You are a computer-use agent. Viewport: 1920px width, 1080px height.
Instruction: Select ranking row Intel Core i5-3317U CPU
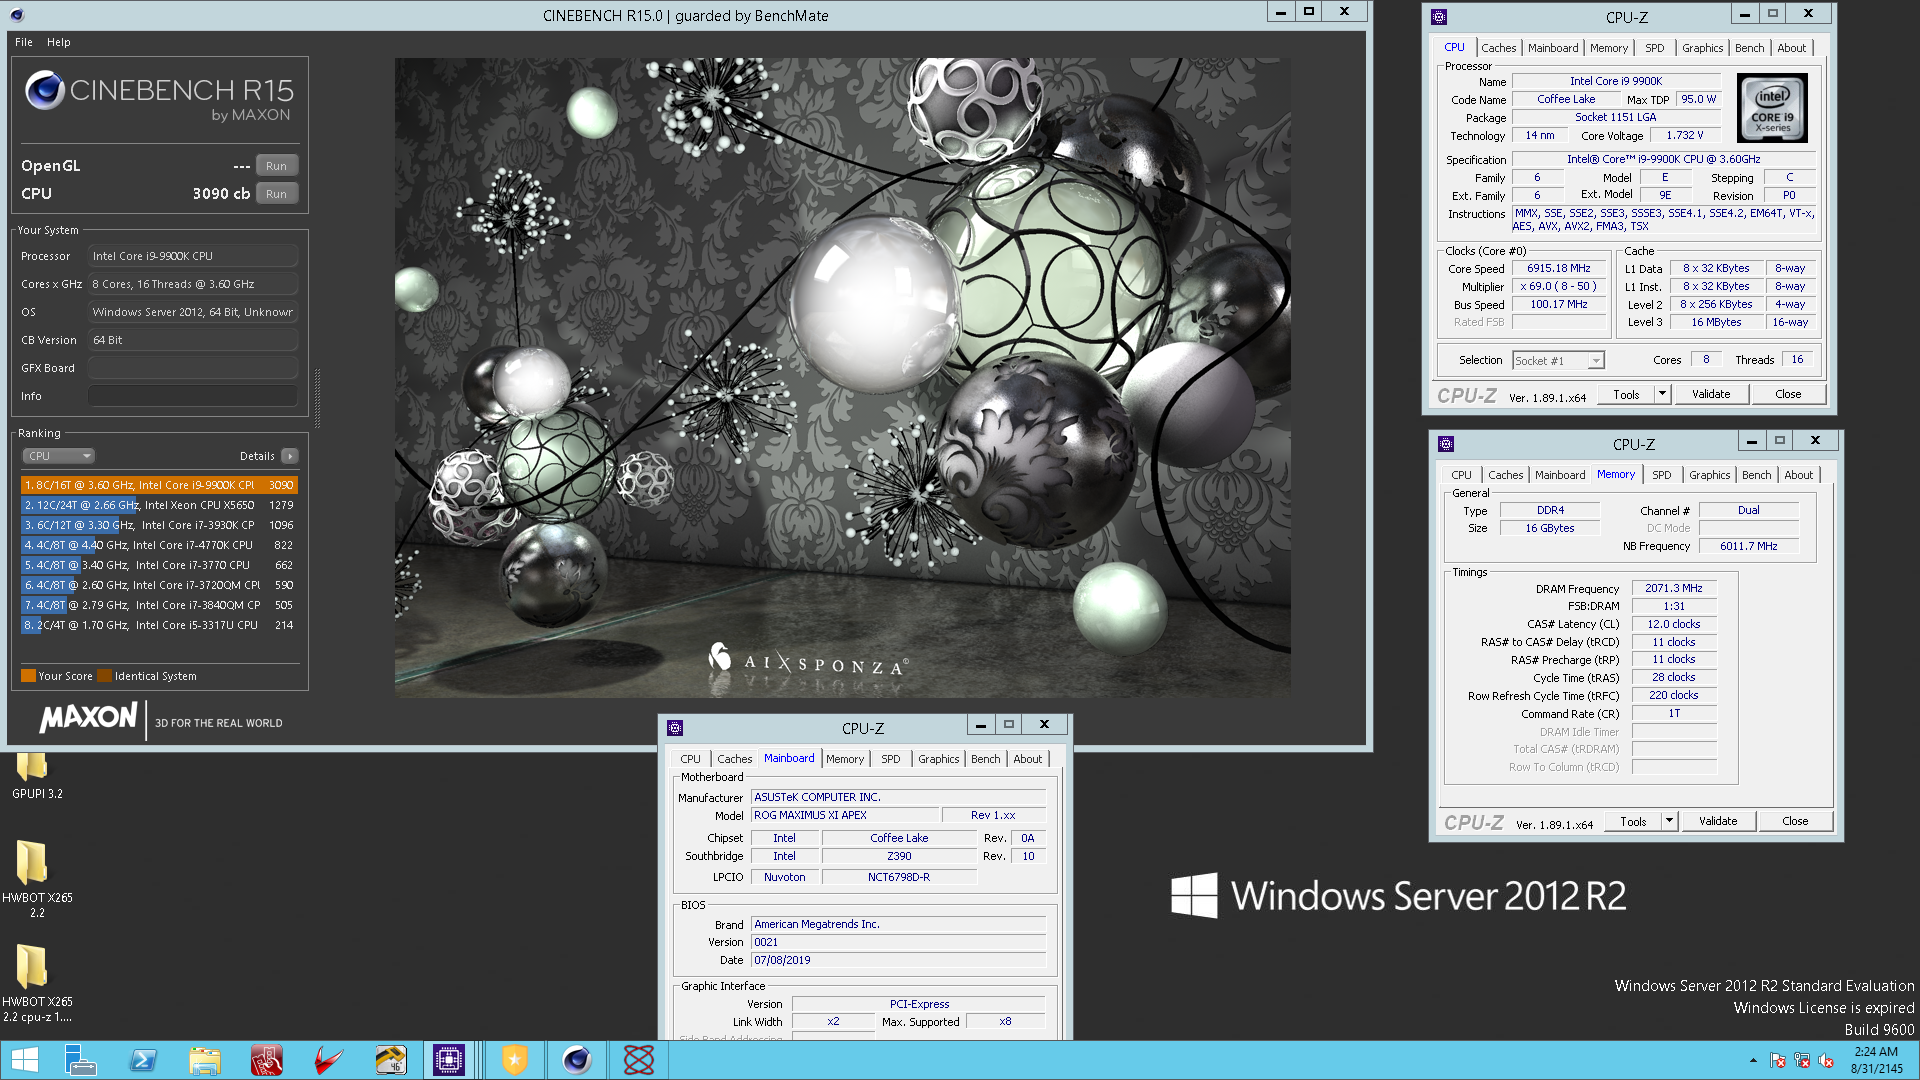(159, 625)
